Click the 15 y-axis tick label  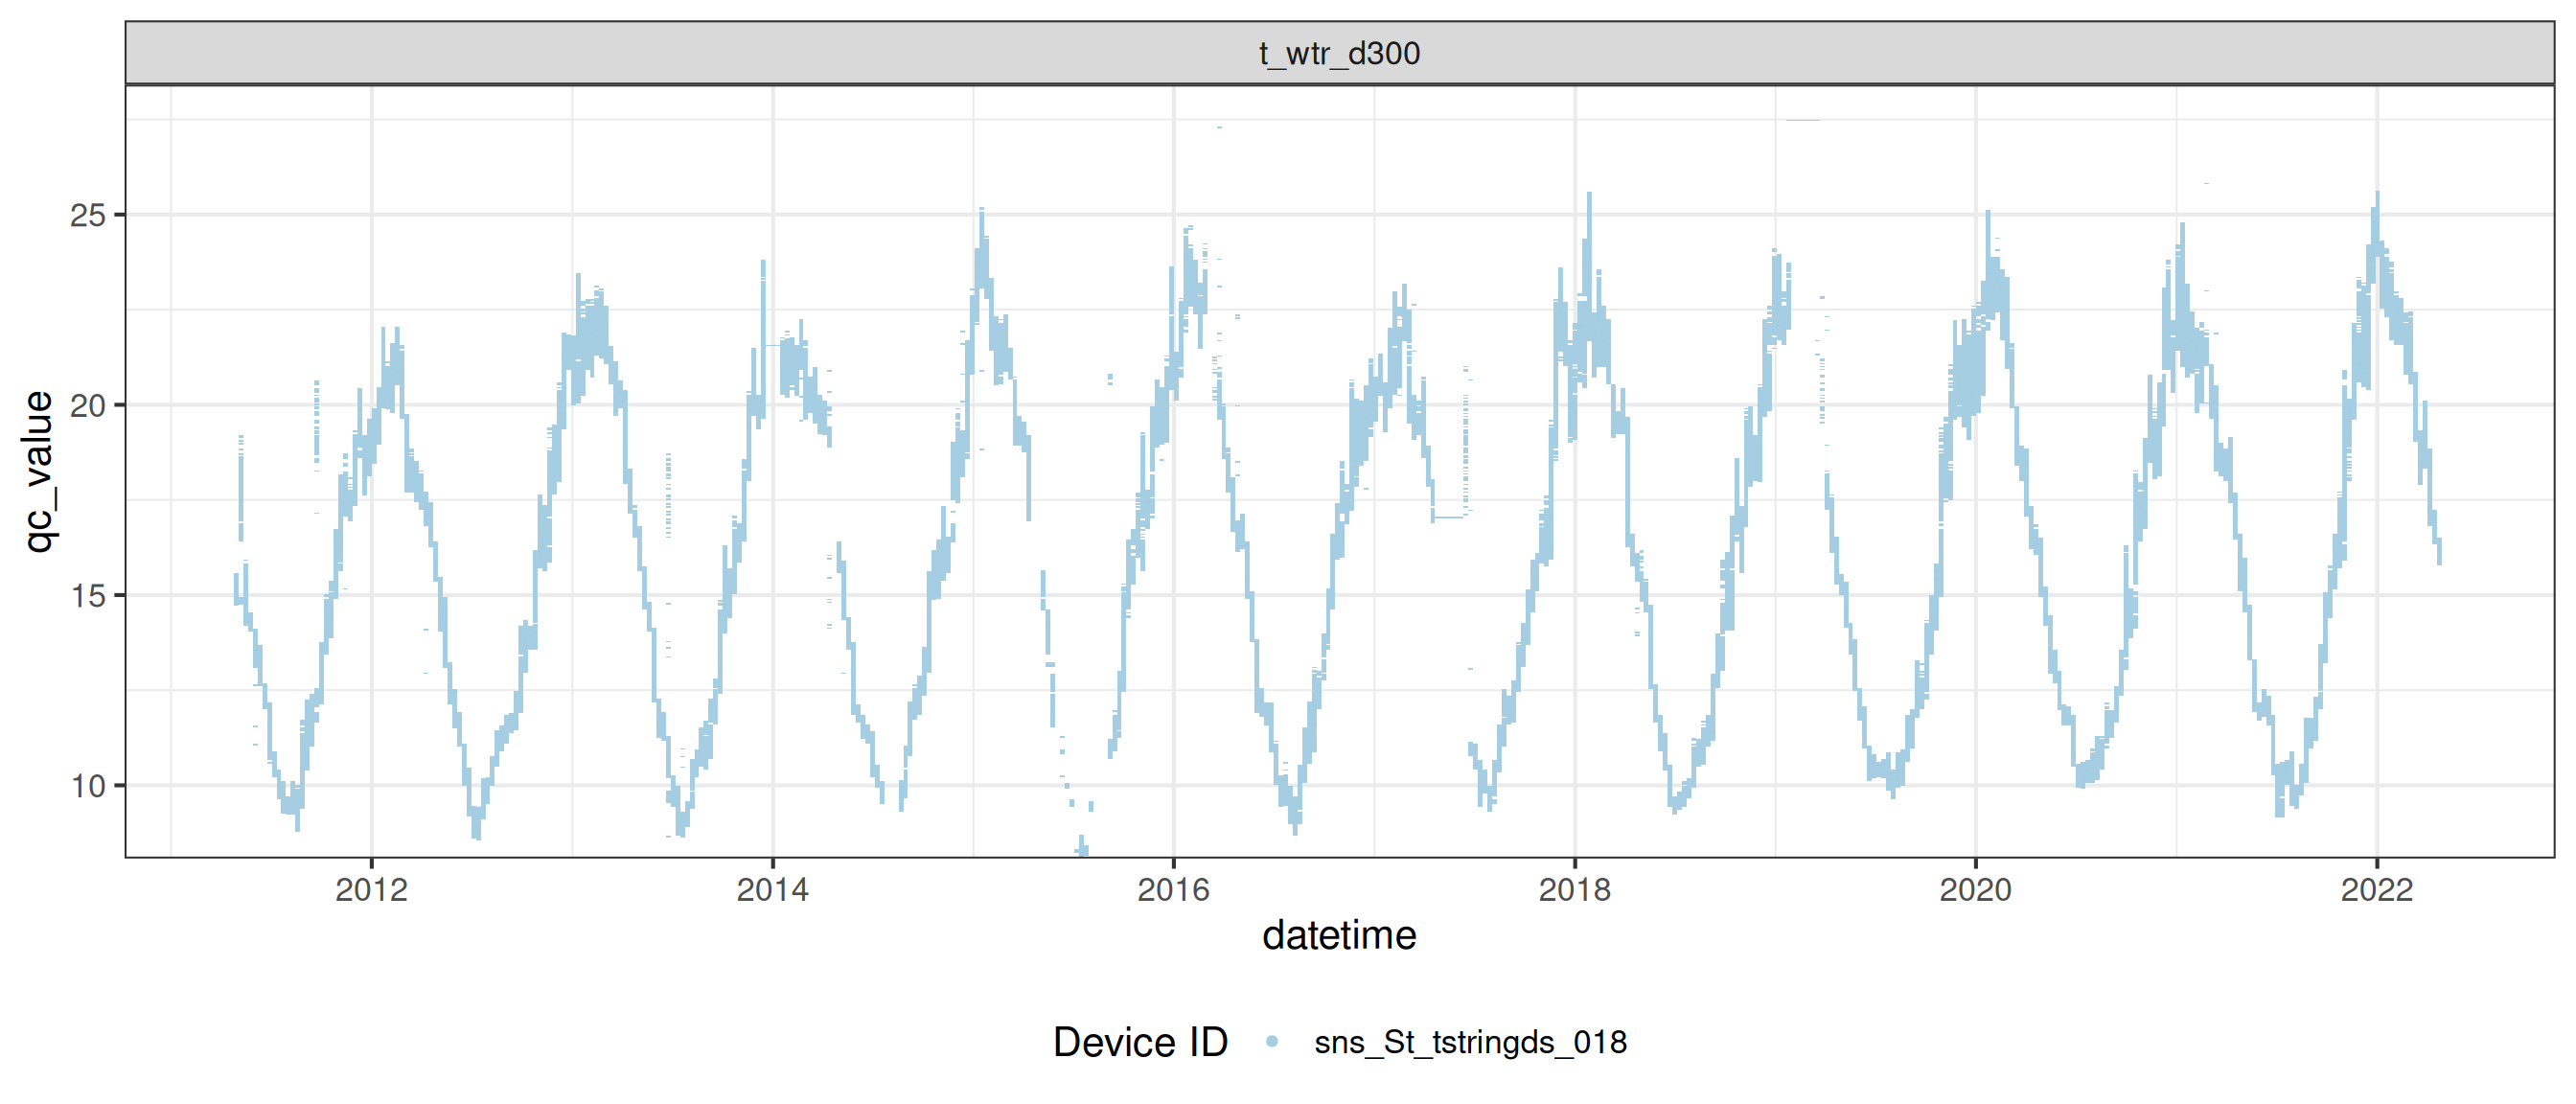(88, 596)
